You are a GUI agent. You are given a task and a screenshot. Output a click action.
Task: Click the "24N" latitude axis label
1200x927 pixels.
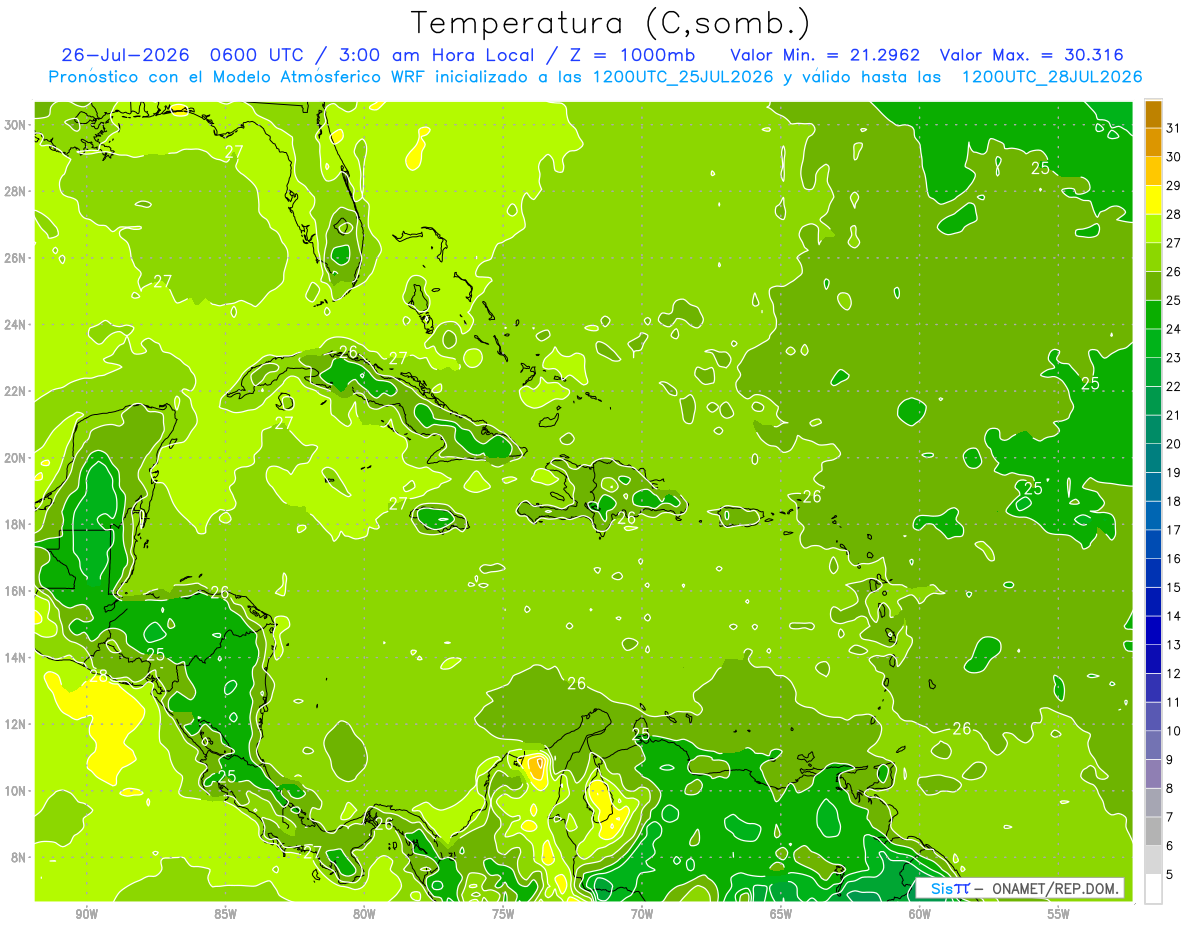16,324
